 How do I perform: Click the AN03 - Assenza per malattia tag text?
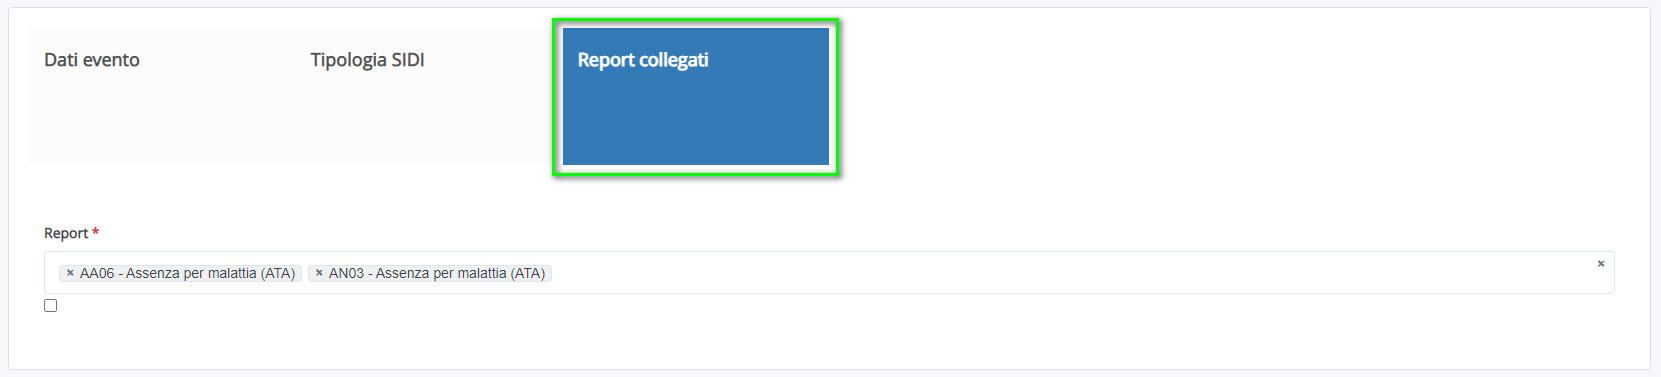[437, 273]
